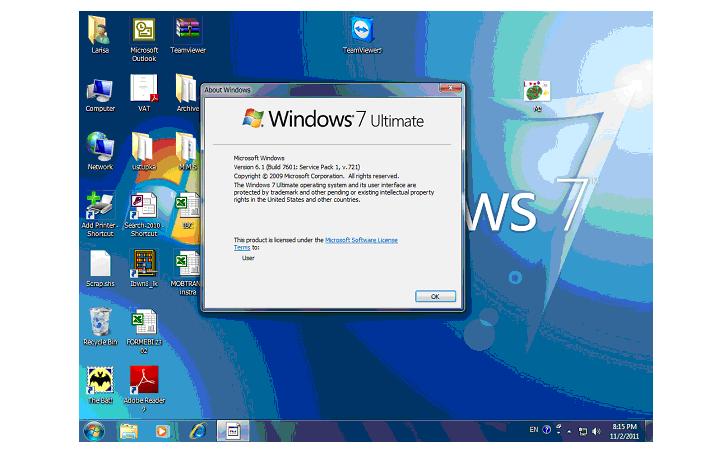This screenshot has height=450, width=720.
Task: Open the network status tray icon
Action: (583, 431)
